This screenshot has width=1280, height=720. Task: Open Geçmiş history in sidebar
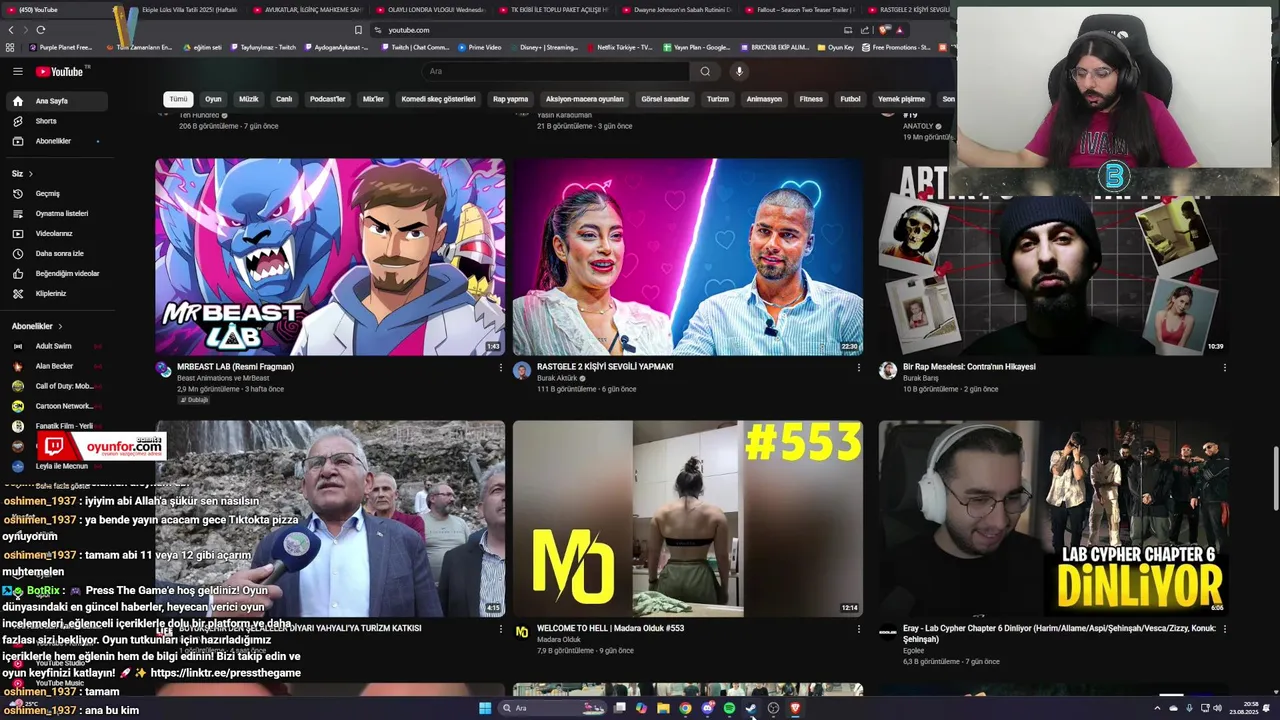tap(55, 193)
